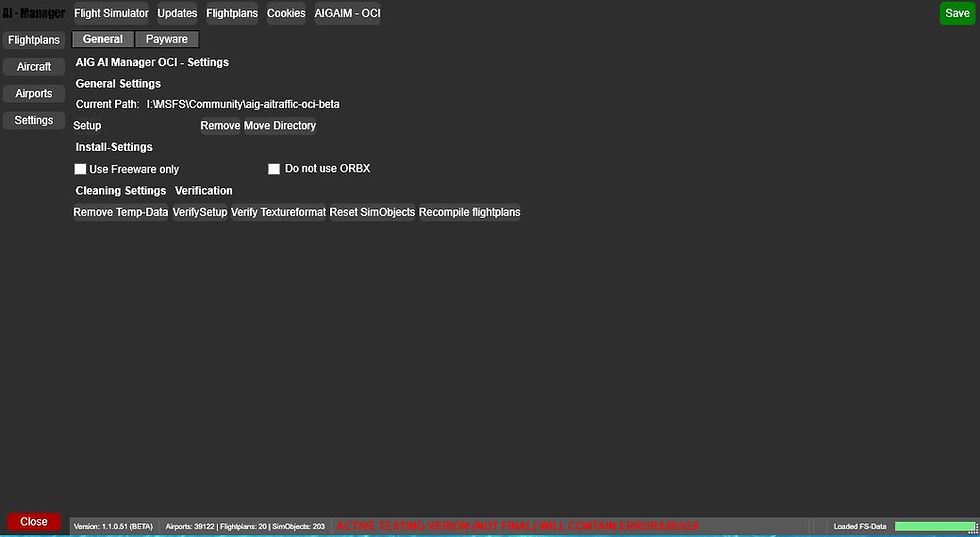Viewport: 980px width, 537px height.
Task: Open the Flight Simulator top menu
Action: (x=111, y=13)
